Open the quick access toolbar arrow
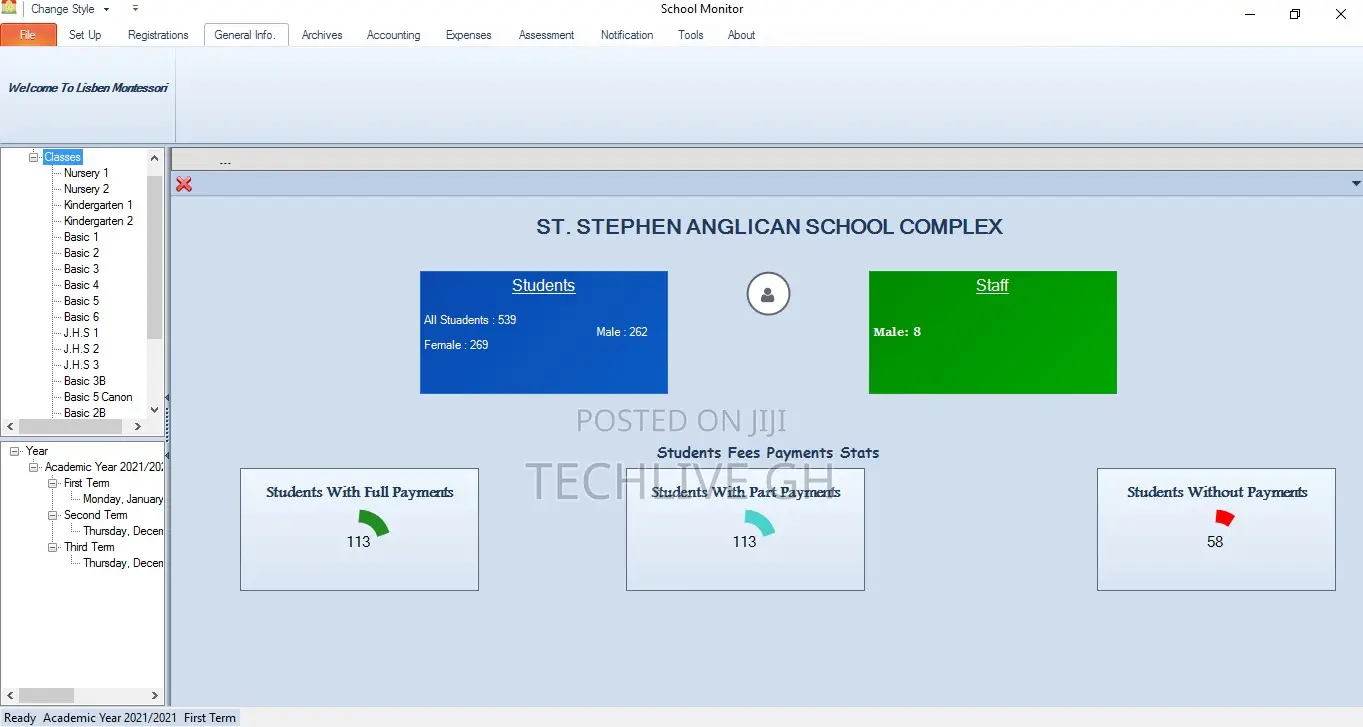Image resolution: width=1363 pixels, height=727 pixels. [x=135, y=9]
